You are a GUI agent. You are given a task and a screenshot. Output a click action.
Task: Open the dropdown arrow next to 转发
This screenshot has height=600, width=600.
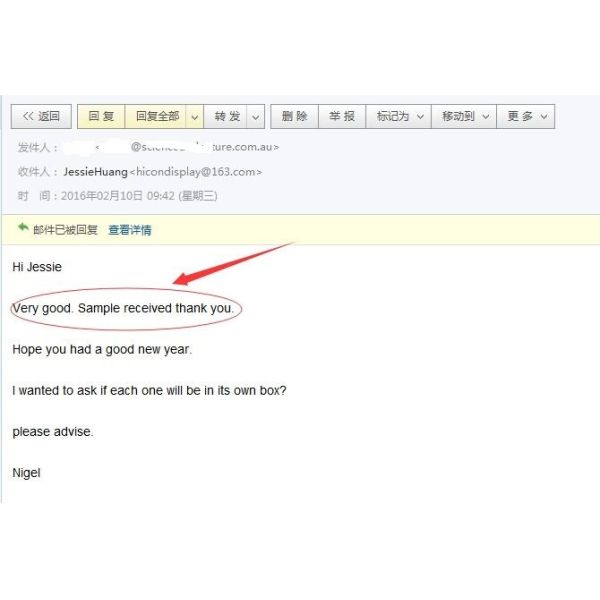256,116
